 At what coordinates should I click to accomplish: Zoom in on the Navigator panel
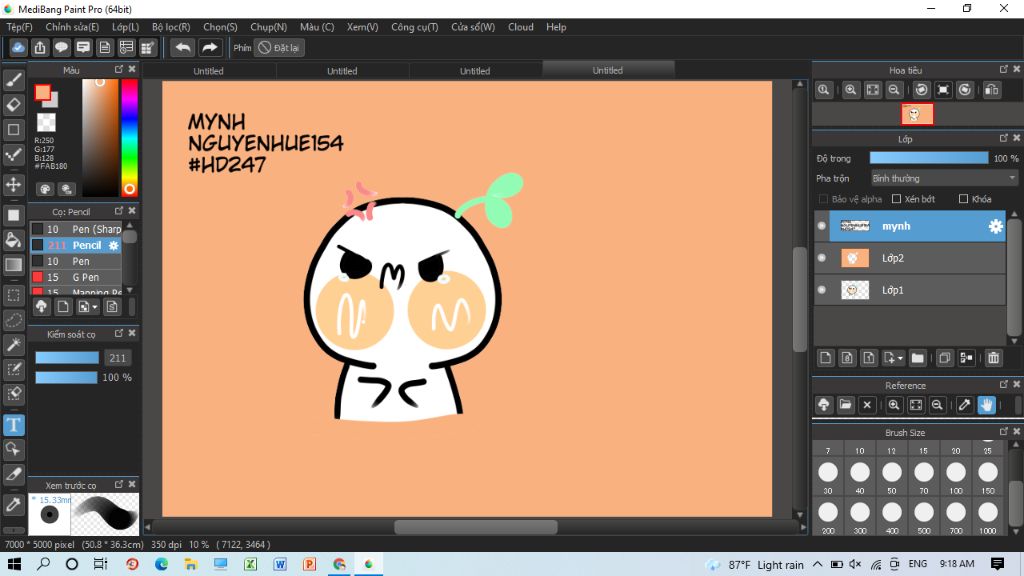pos(850,90)
